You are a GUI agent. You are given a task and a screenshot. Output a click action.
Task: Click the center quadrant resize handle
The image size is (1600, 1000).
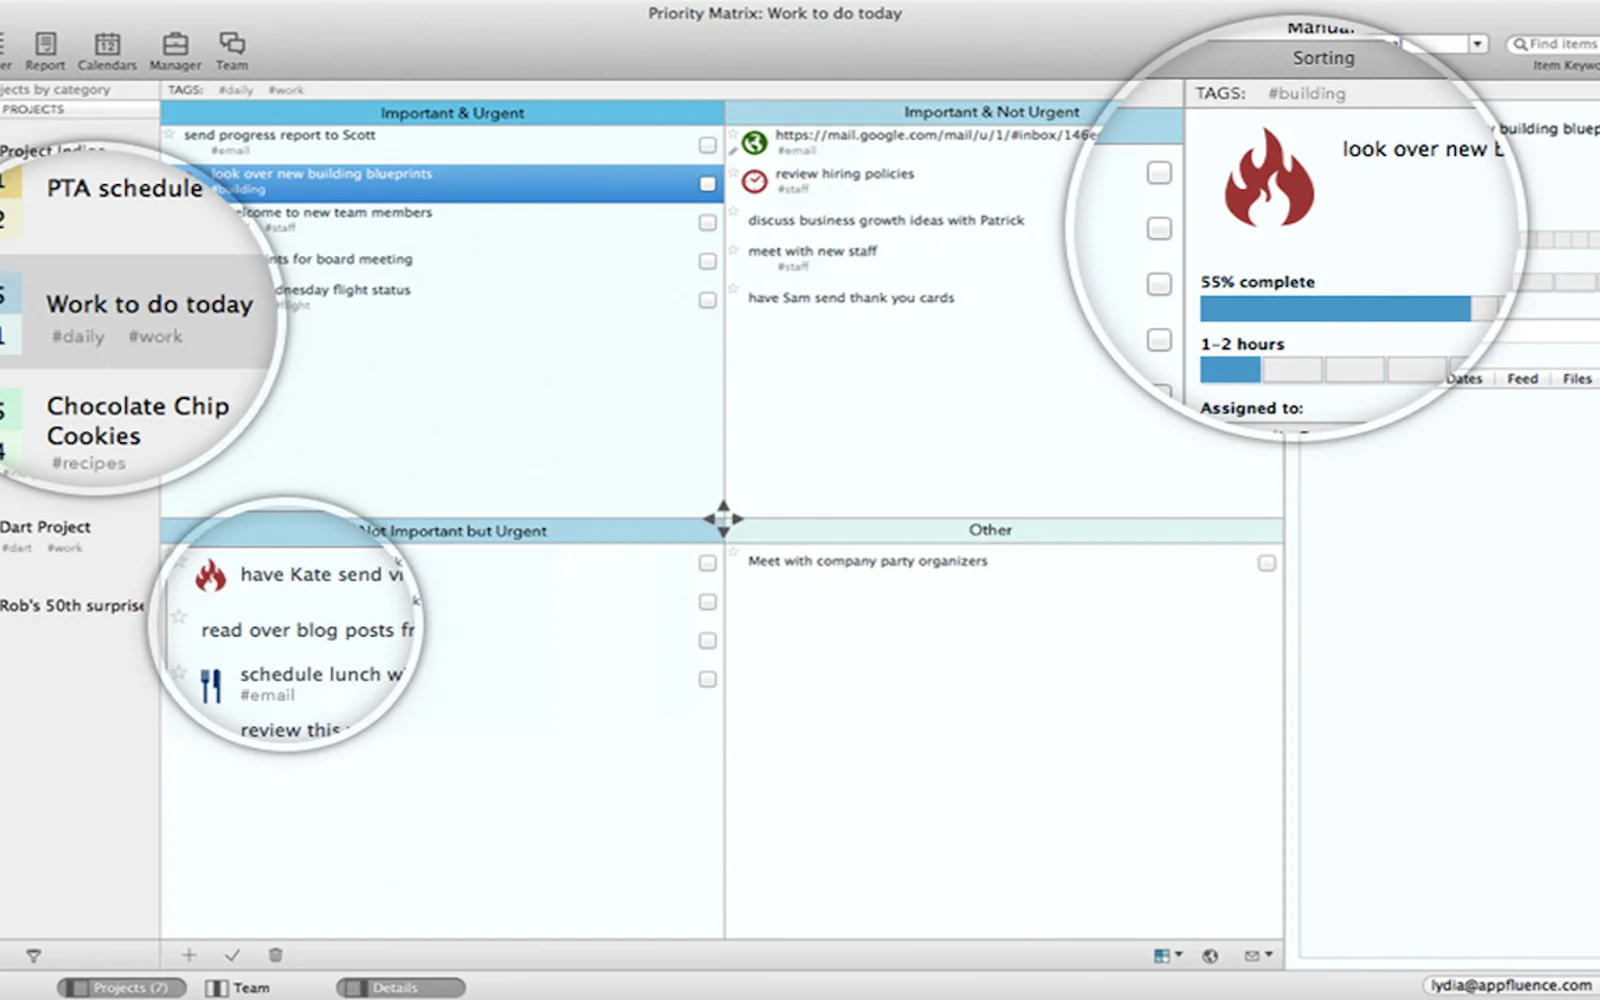[x=723, y=518]
